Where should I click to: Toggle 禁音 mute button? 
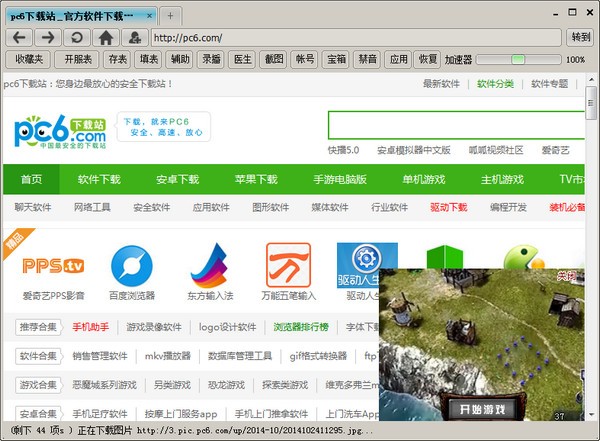pos(367,59)
